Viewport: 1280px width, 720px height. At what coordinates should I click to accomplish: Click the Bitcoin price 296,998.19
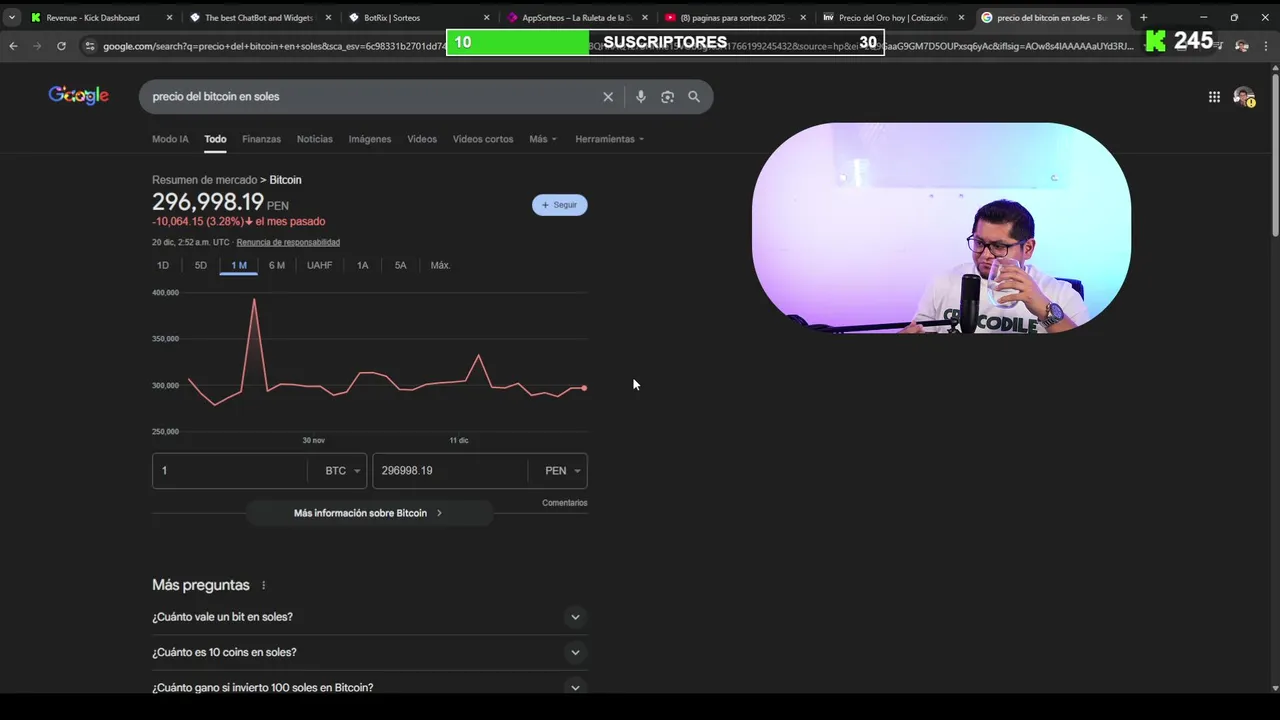[208, 203]
